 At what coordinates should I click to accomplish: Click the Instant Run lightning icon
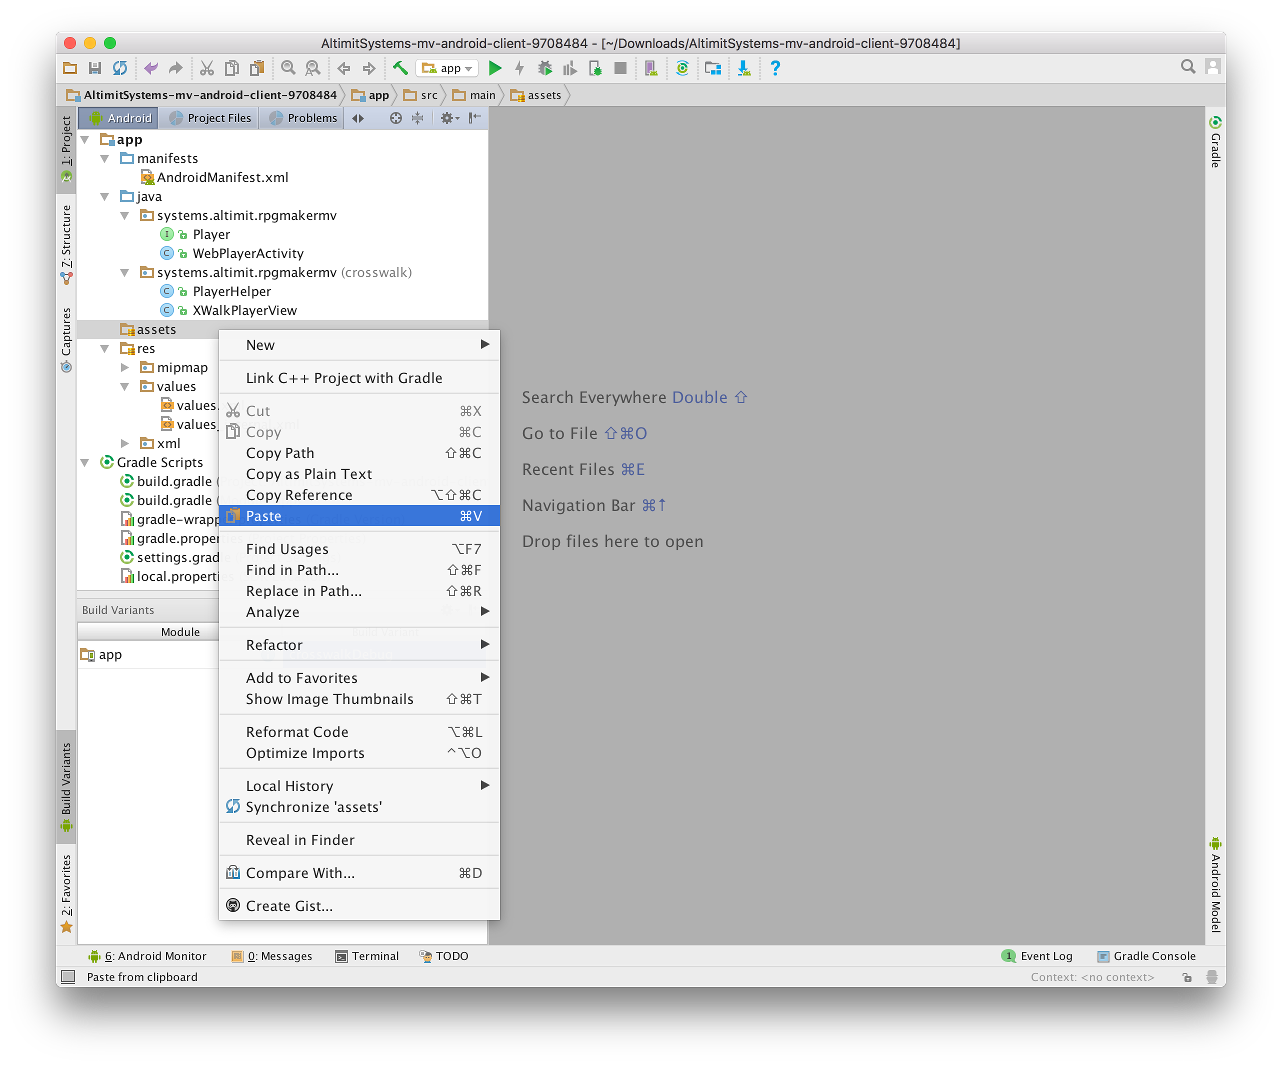[x=519, y=68]
